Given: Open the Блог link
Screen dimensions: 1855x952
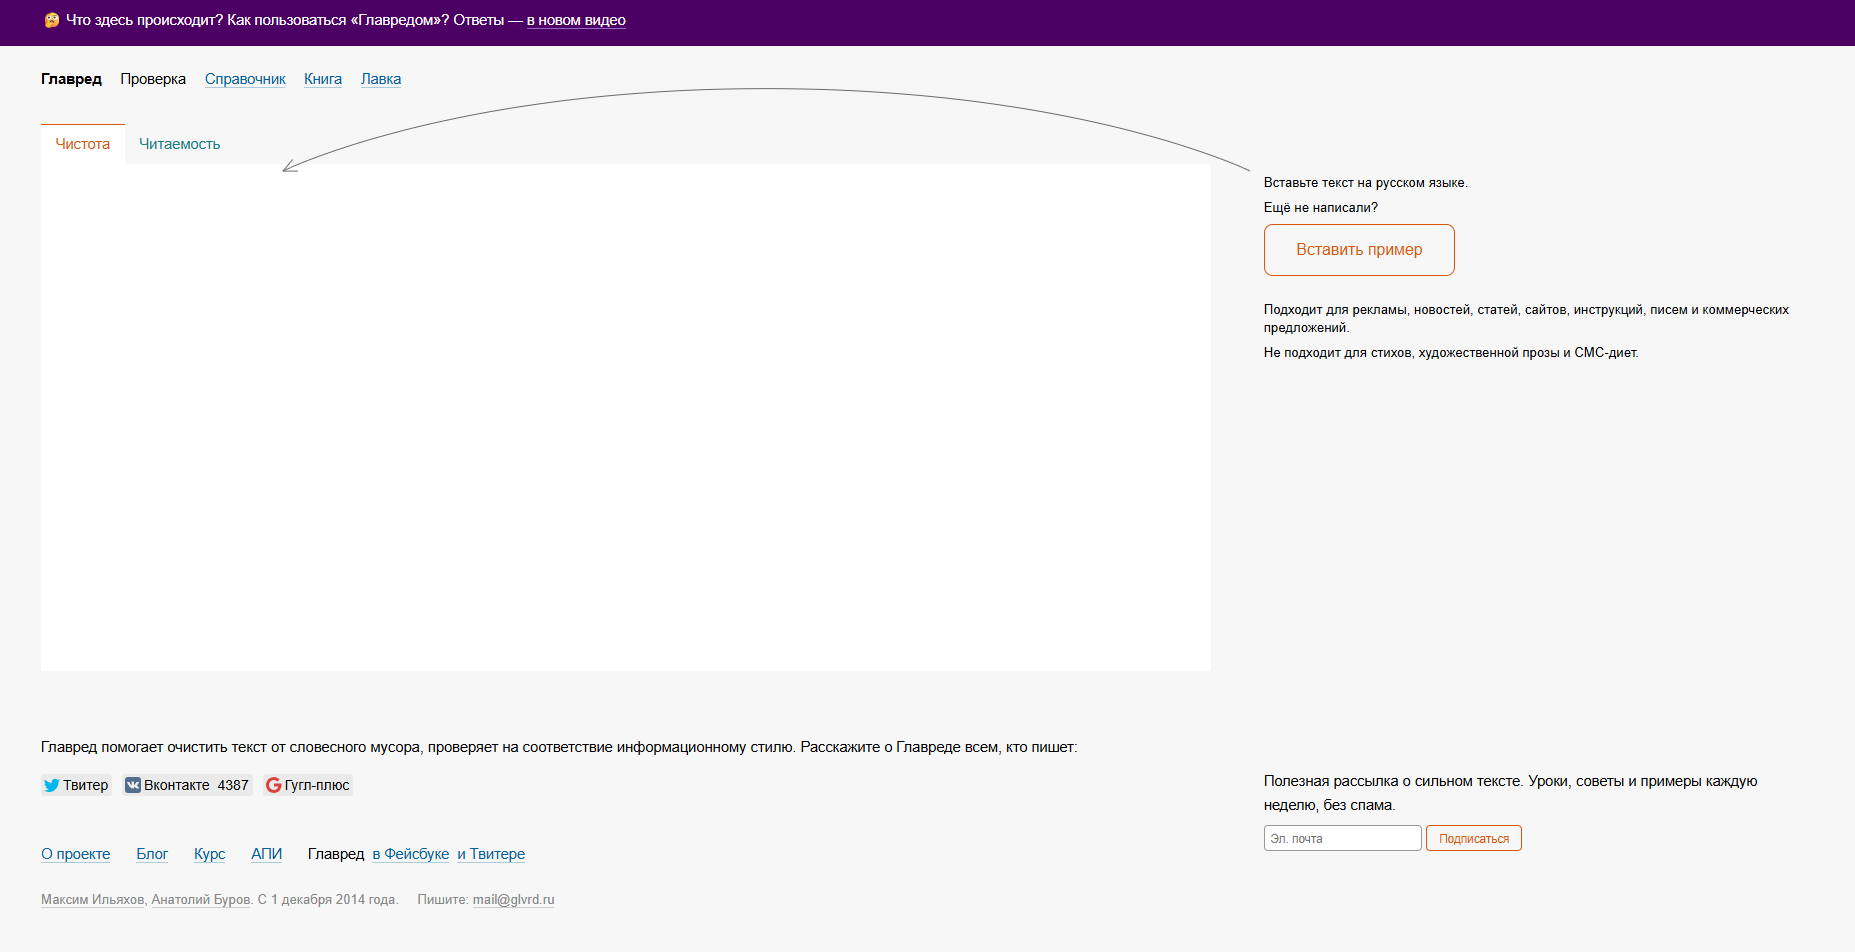Looking at the screenshot, I should pyautogui.click(x=152, y=854).
